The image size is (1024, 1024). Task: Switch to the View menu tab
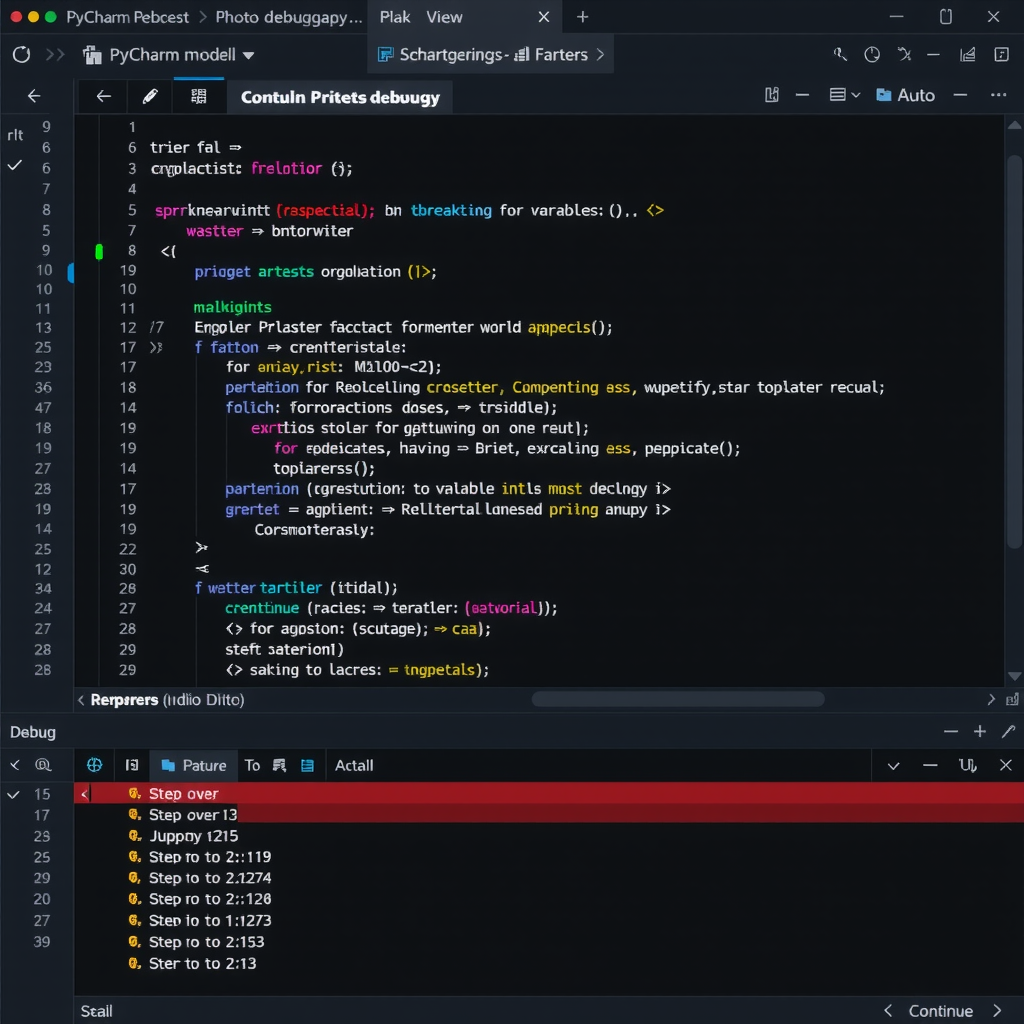point(445,16)
